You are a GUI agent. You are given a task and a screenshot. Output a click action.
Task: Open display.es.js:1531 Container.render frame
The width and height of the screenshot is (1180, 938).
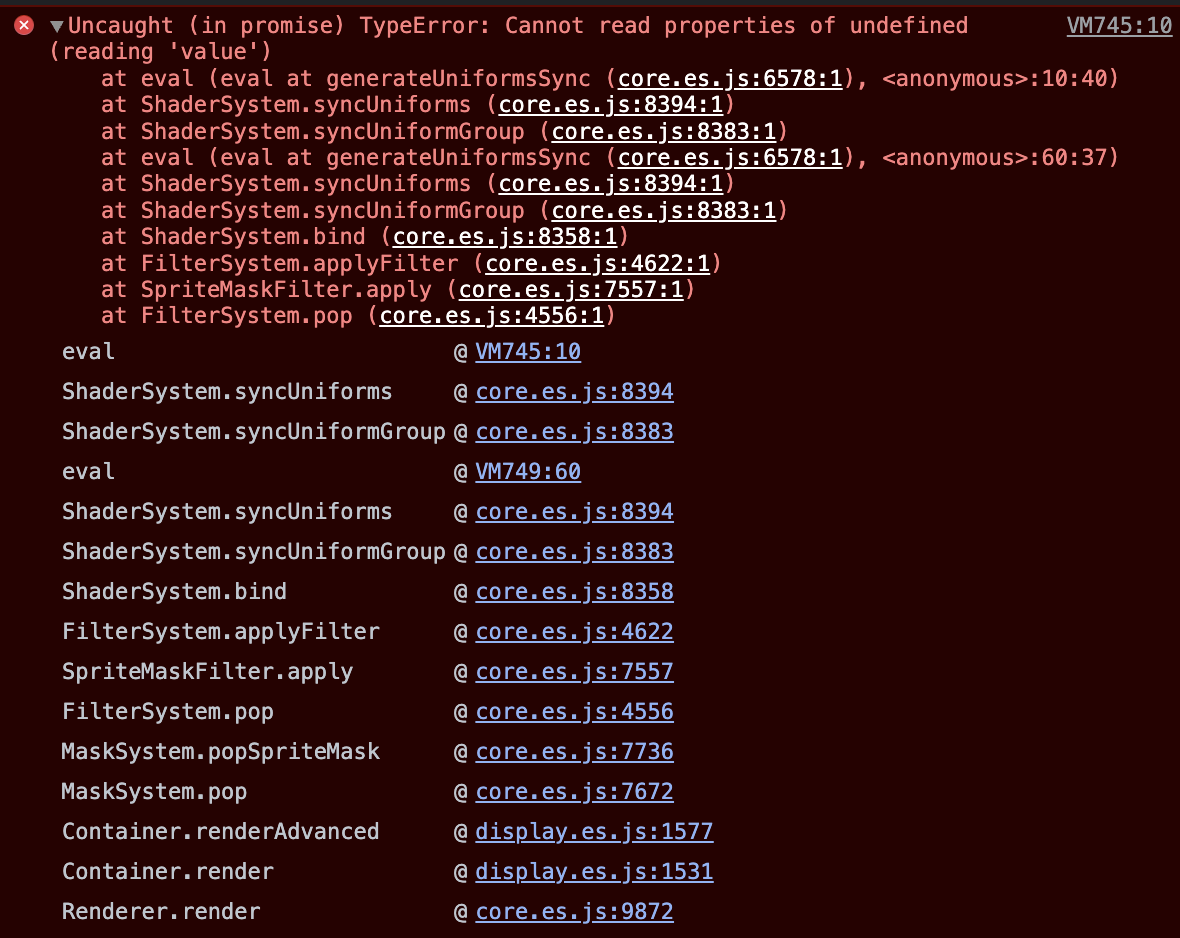click(595, 871)
